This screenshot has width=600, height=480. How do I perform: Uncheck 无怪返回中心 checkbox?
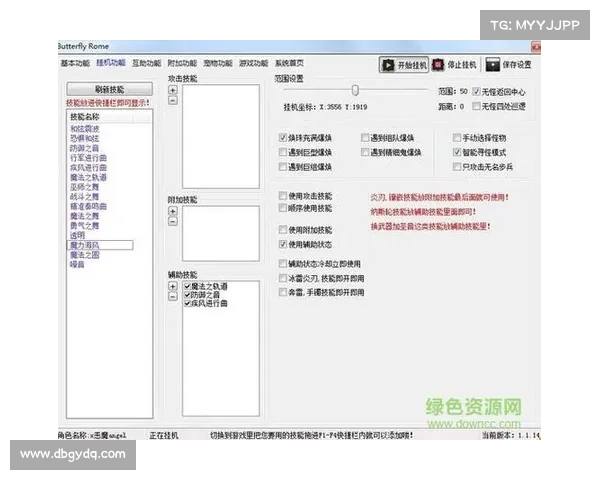476,91
